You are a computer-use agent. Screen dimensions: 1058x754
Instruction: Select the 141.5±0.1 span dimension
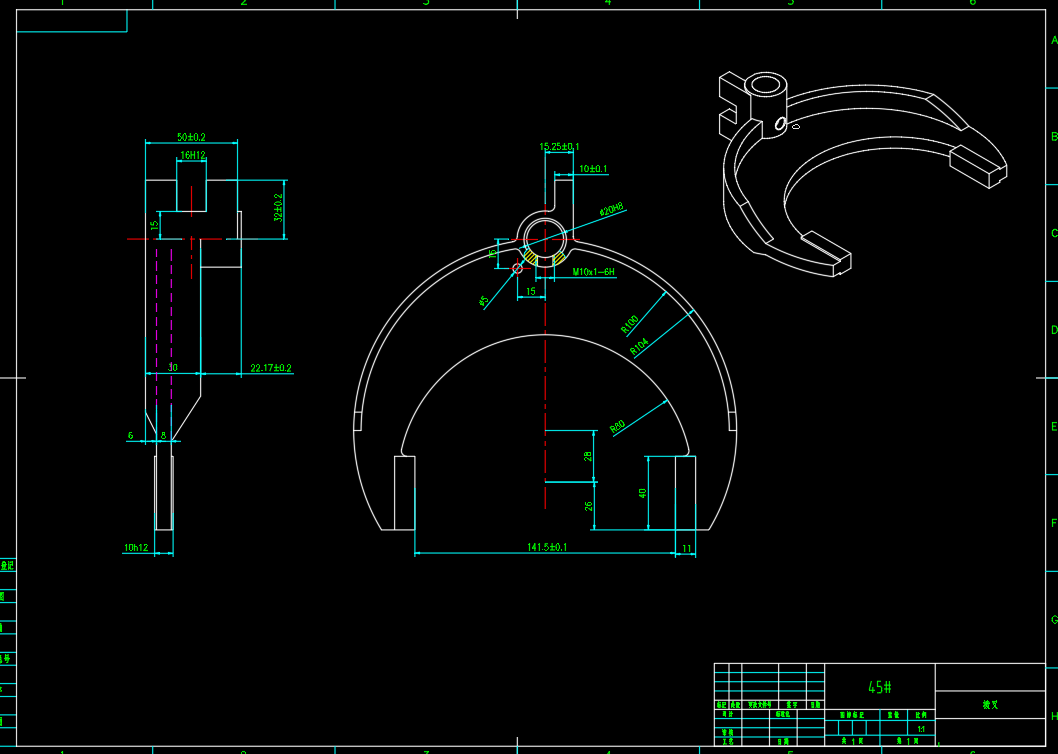pos(547,547)
